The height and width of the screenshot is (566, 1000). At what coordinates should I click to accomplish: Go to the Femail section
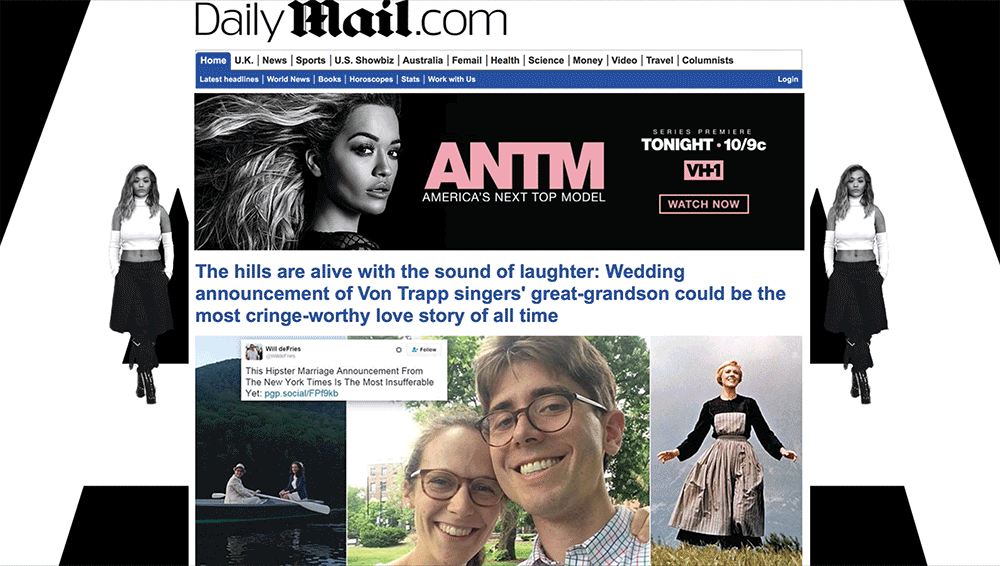pyautogui.click(x=467, y=61)
